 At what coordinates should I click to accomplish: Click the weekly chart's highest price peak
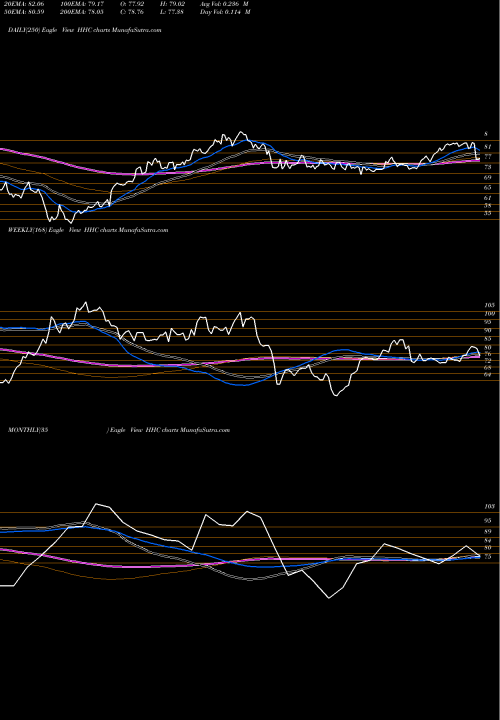(x=85, y=303)
